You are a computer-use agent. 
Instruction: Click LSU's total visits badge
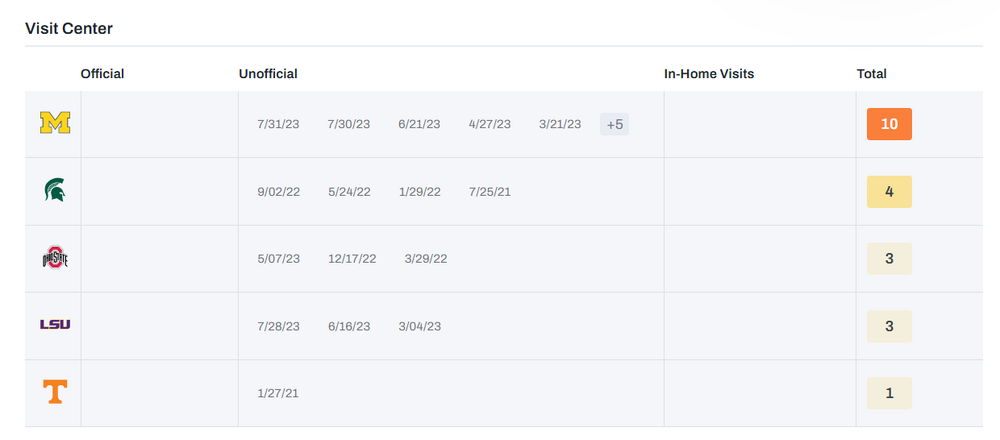pos(889,325)
